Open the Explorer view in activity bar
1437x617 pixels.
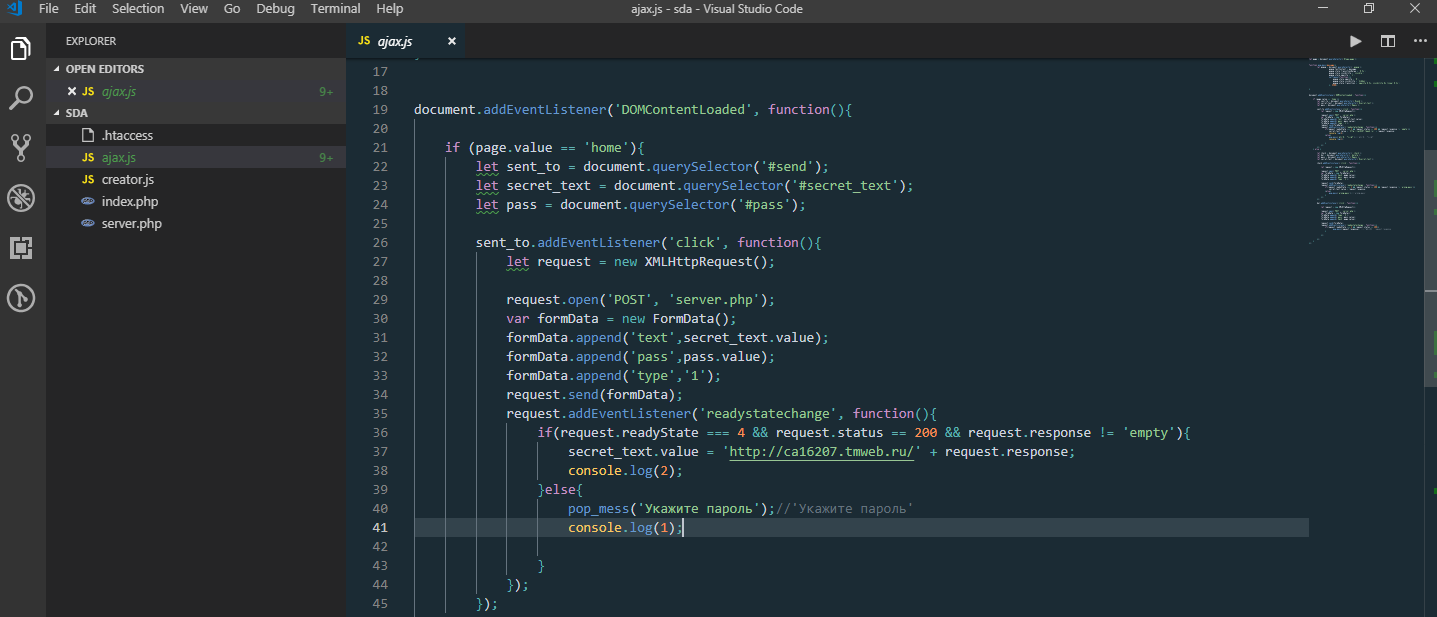22,49
